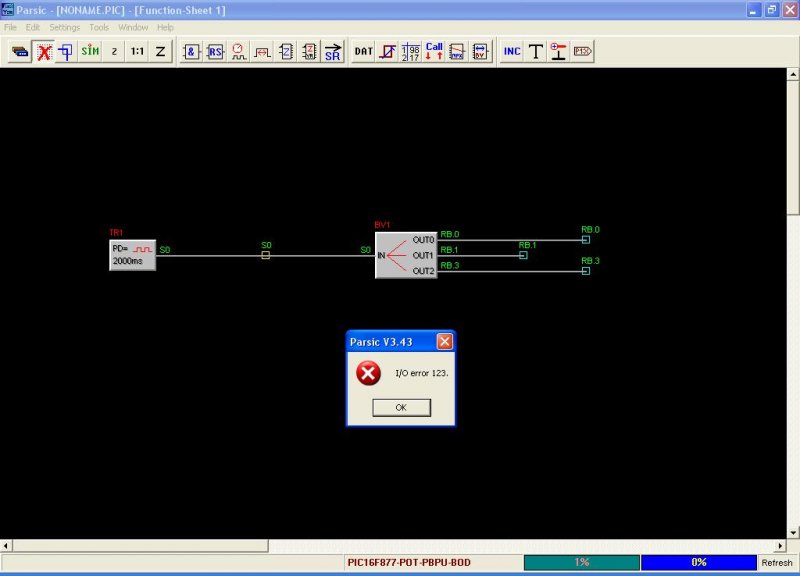Insert the Schmitt trigger comparator block
800x576 pixels.
(x=387, y=51)
